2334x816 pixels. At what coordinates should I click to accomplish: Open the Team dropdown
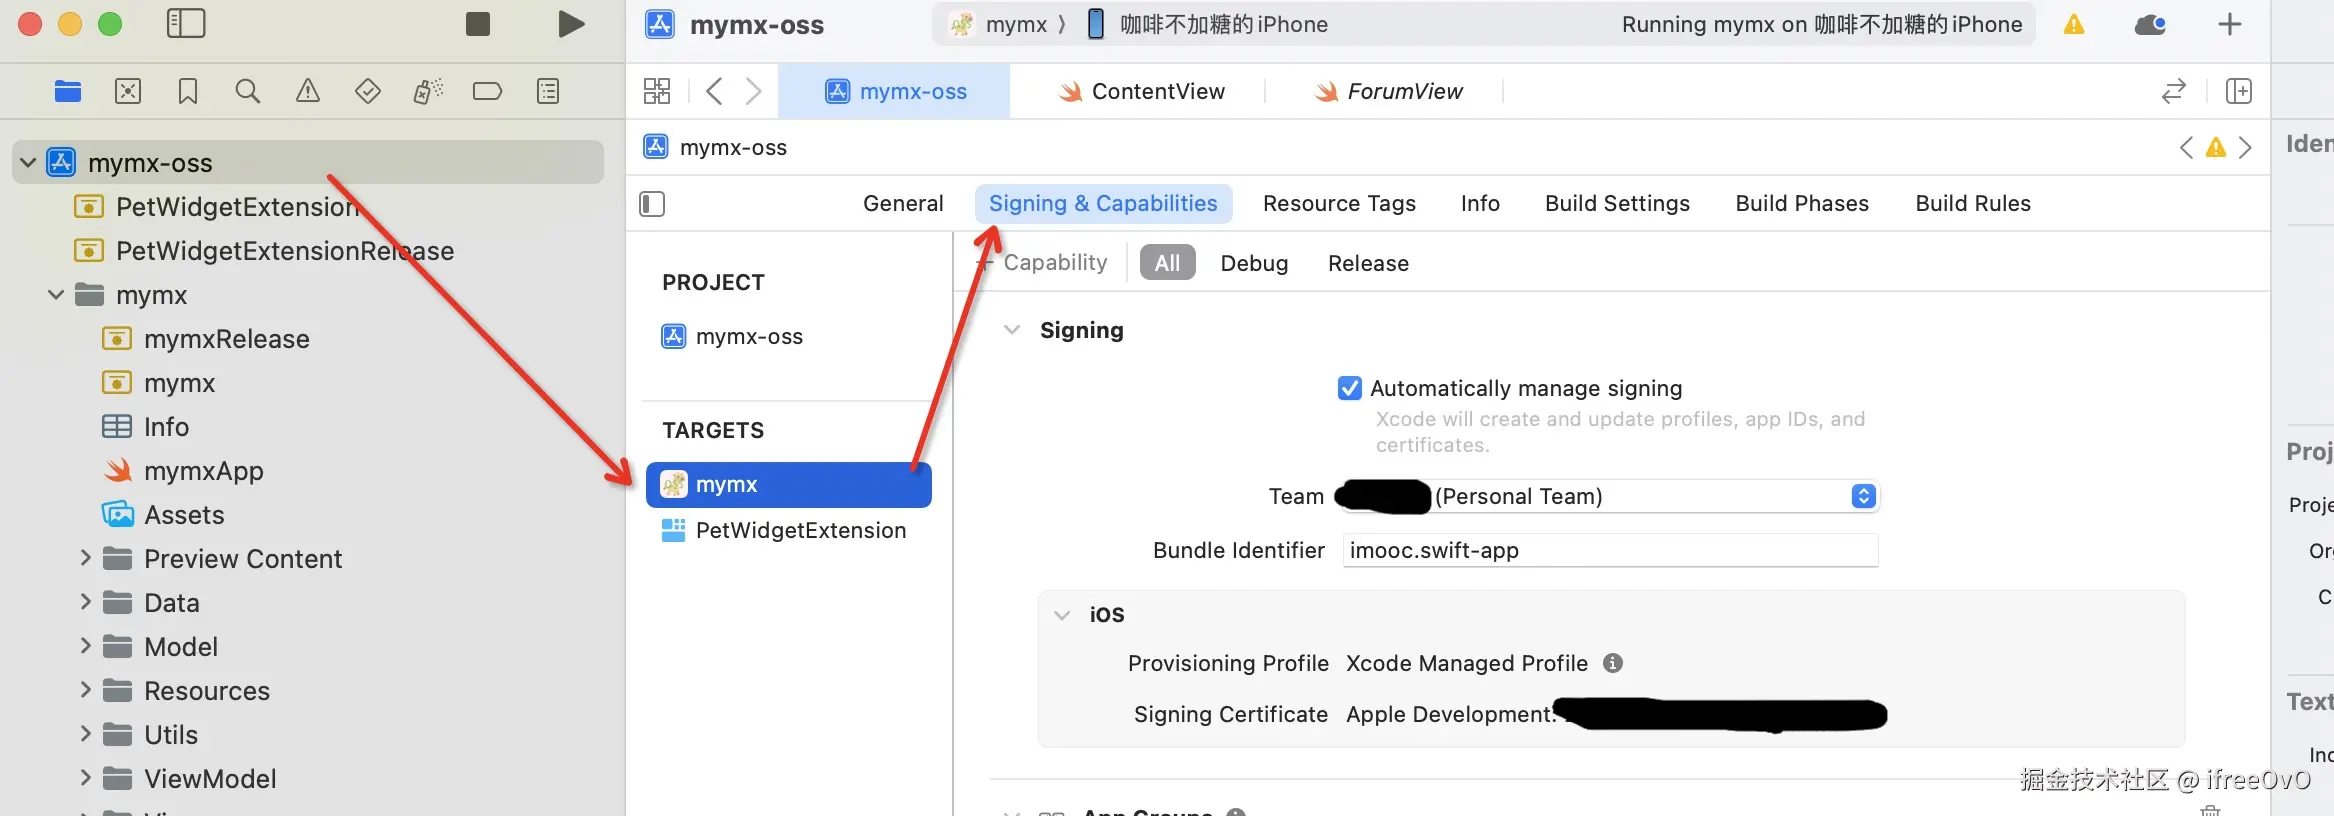pyautogui.click(x=1611, y=496)
